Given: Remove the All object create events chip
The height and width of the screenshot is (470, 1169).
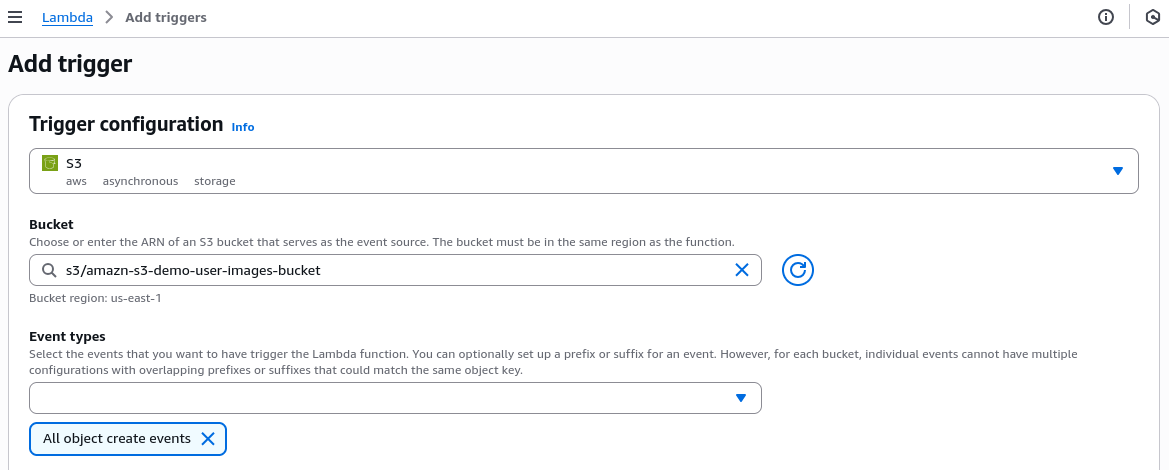Looking at the screenshot, I should (208, 439).
